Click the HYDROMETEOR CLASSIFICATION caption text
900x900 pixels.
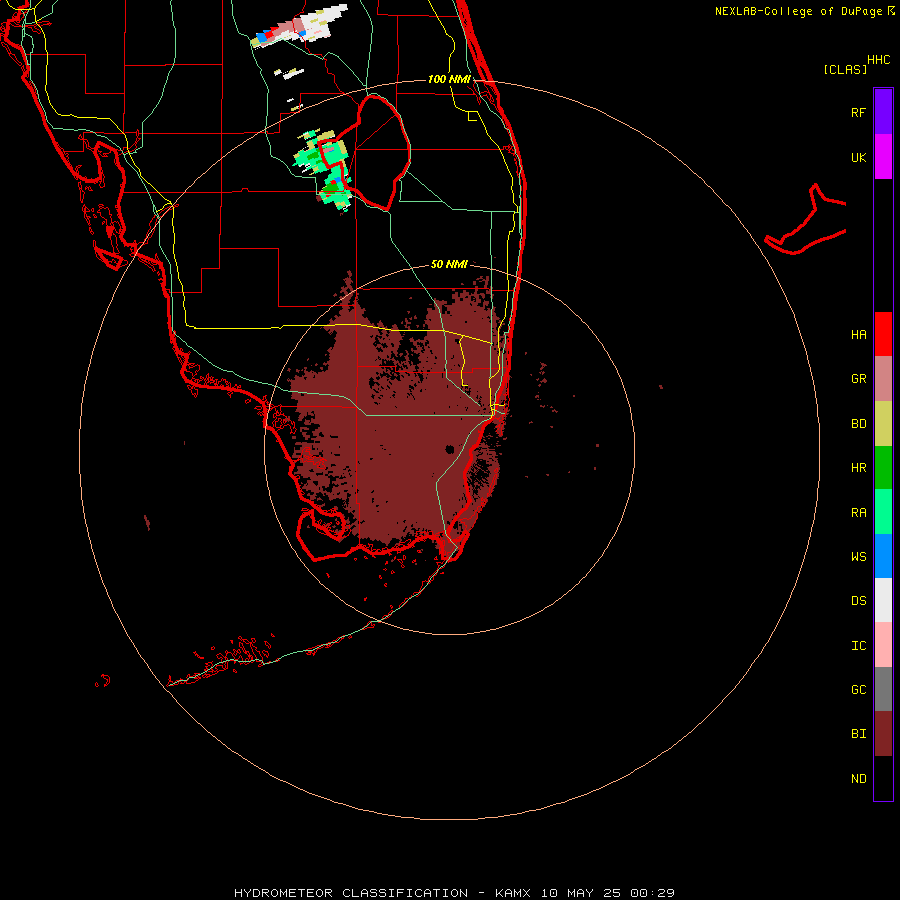(x=351, y=893)
